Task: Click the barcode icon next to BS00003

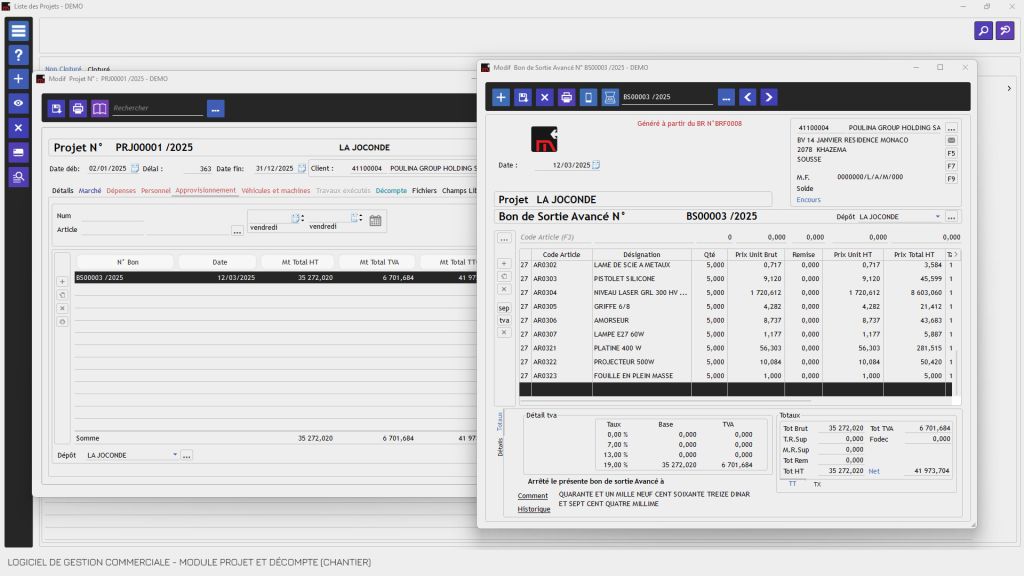Action: point(612,97)
